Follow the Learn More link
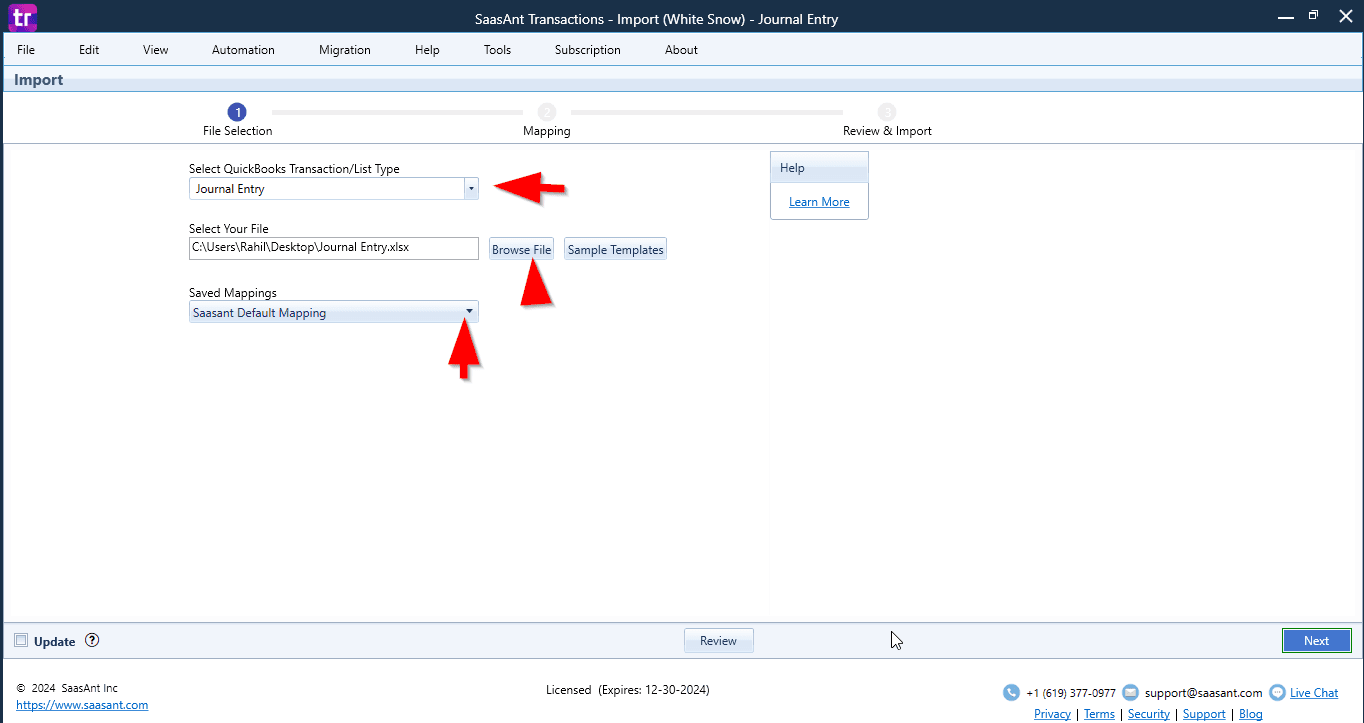Viewport: 1364px width, 723px height. coord(819,202)
